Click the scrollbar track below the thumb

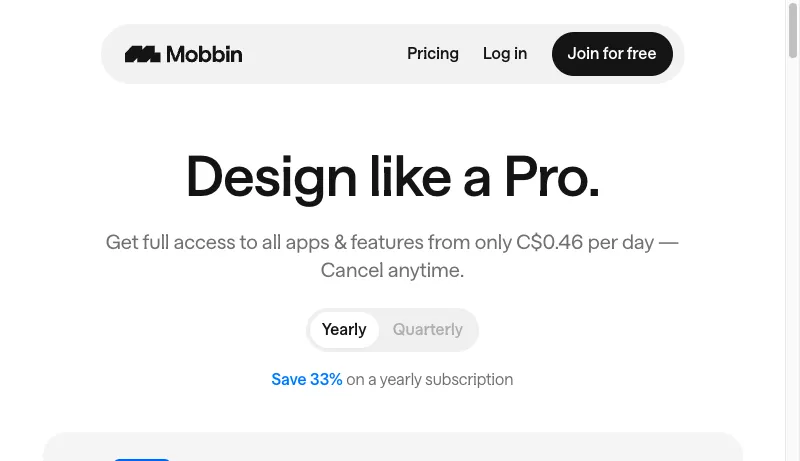[x=793, y=300]
